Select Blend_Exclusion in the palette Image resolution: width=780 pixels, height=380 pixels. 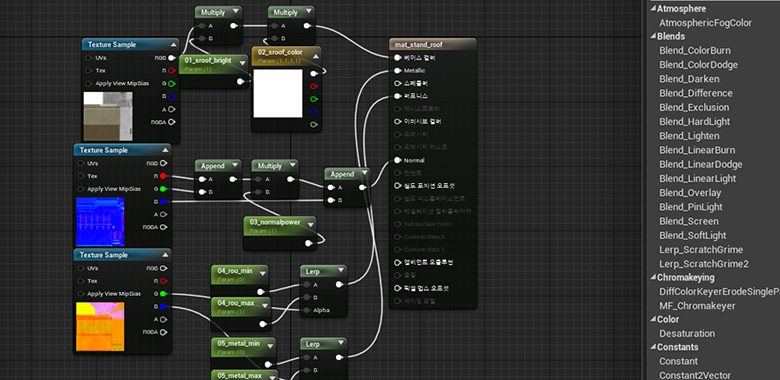[694, 107]
